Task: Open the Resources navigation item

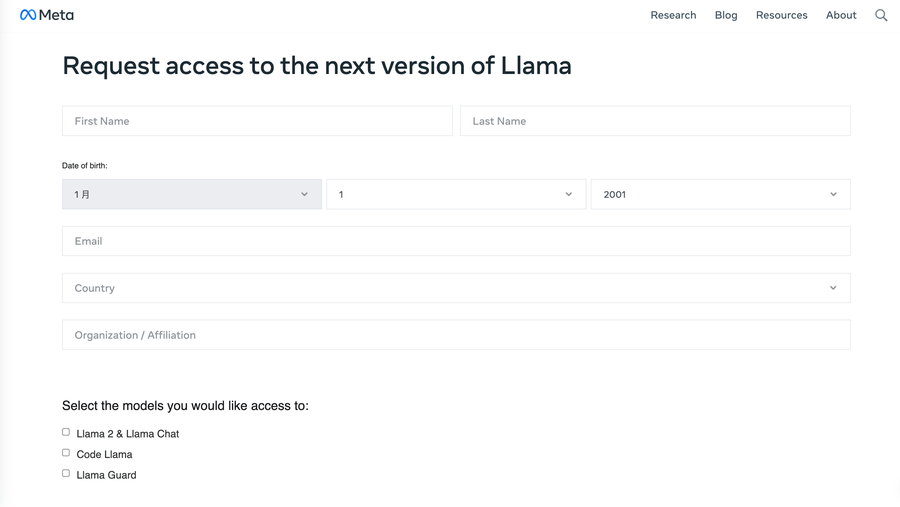Action: (781, 15)
